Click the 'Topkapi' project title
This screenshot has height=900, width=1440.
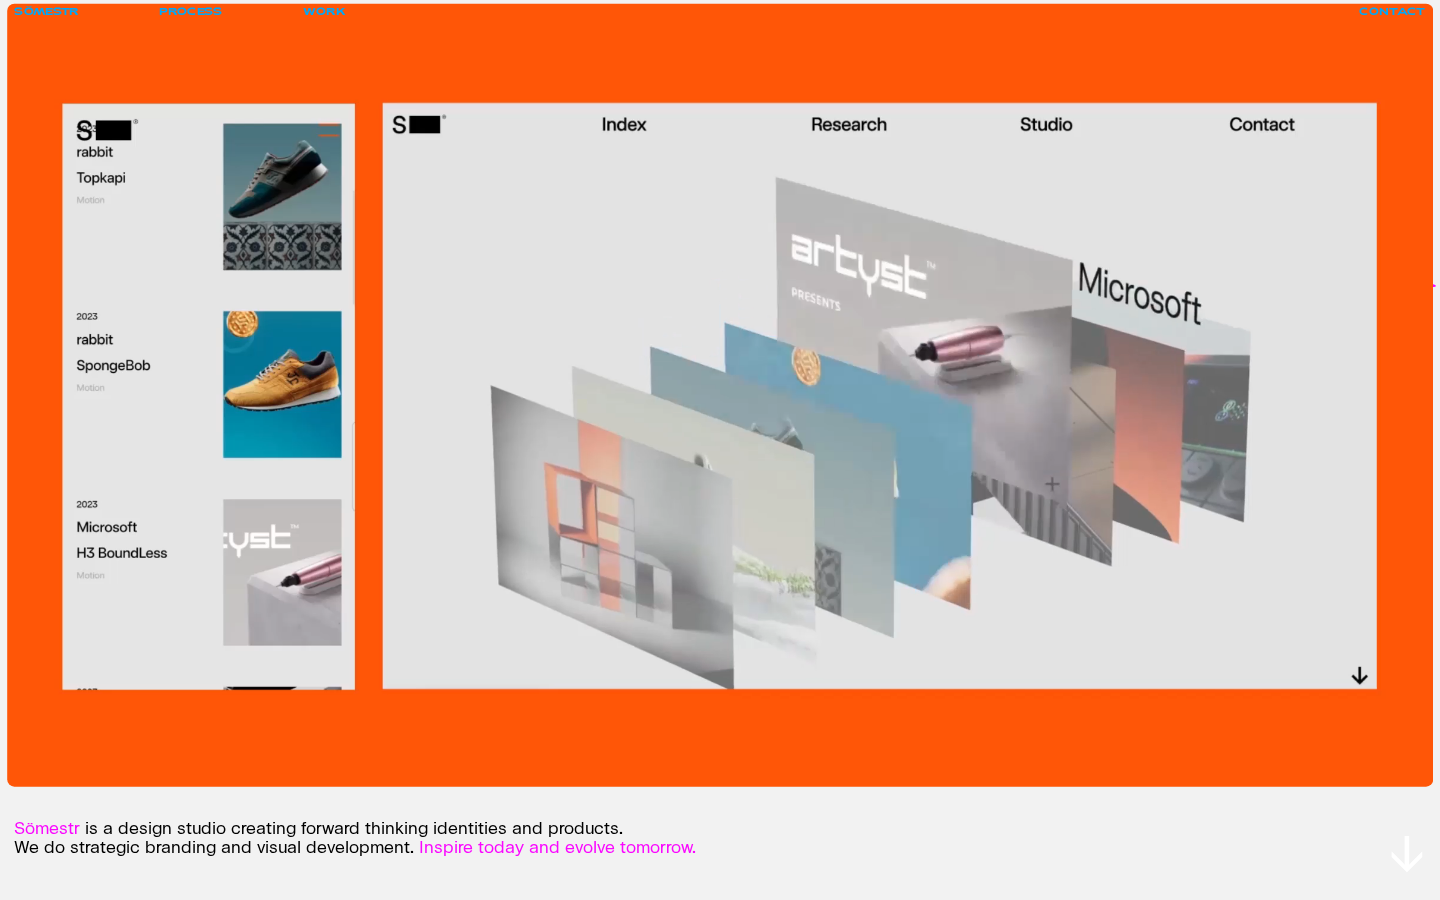coord(101,178)
